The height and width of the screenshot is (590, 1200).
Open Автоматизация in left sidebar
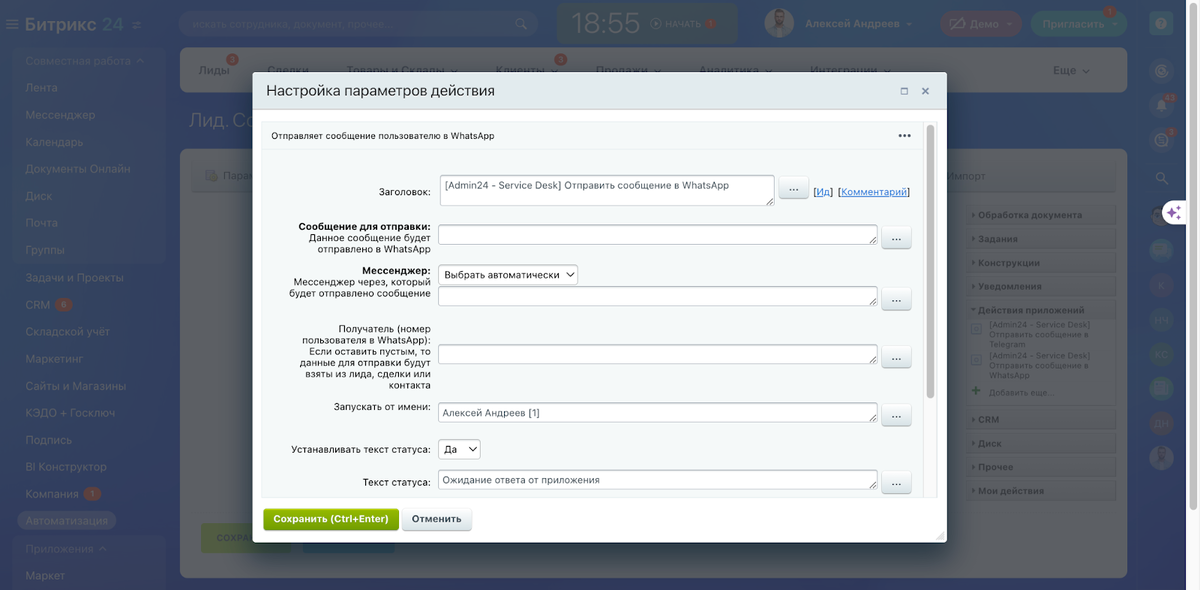coord(67,521)
